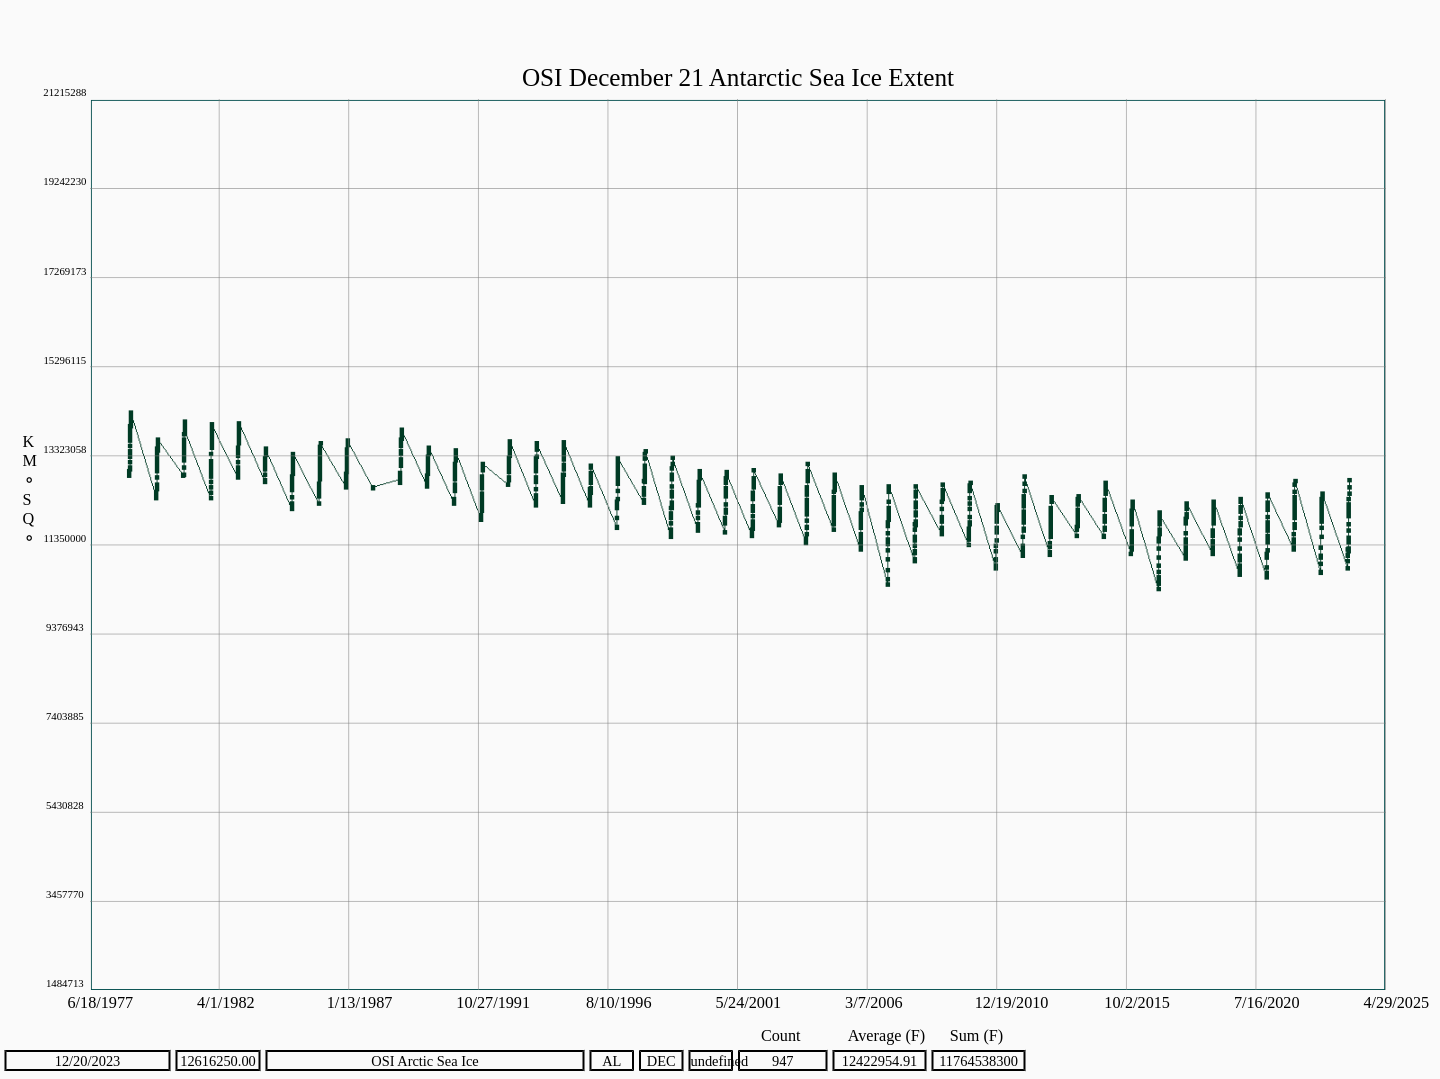The image size is (1440, 1079).
Task: Click the Sum (F) label
Action: [976, 1036]
